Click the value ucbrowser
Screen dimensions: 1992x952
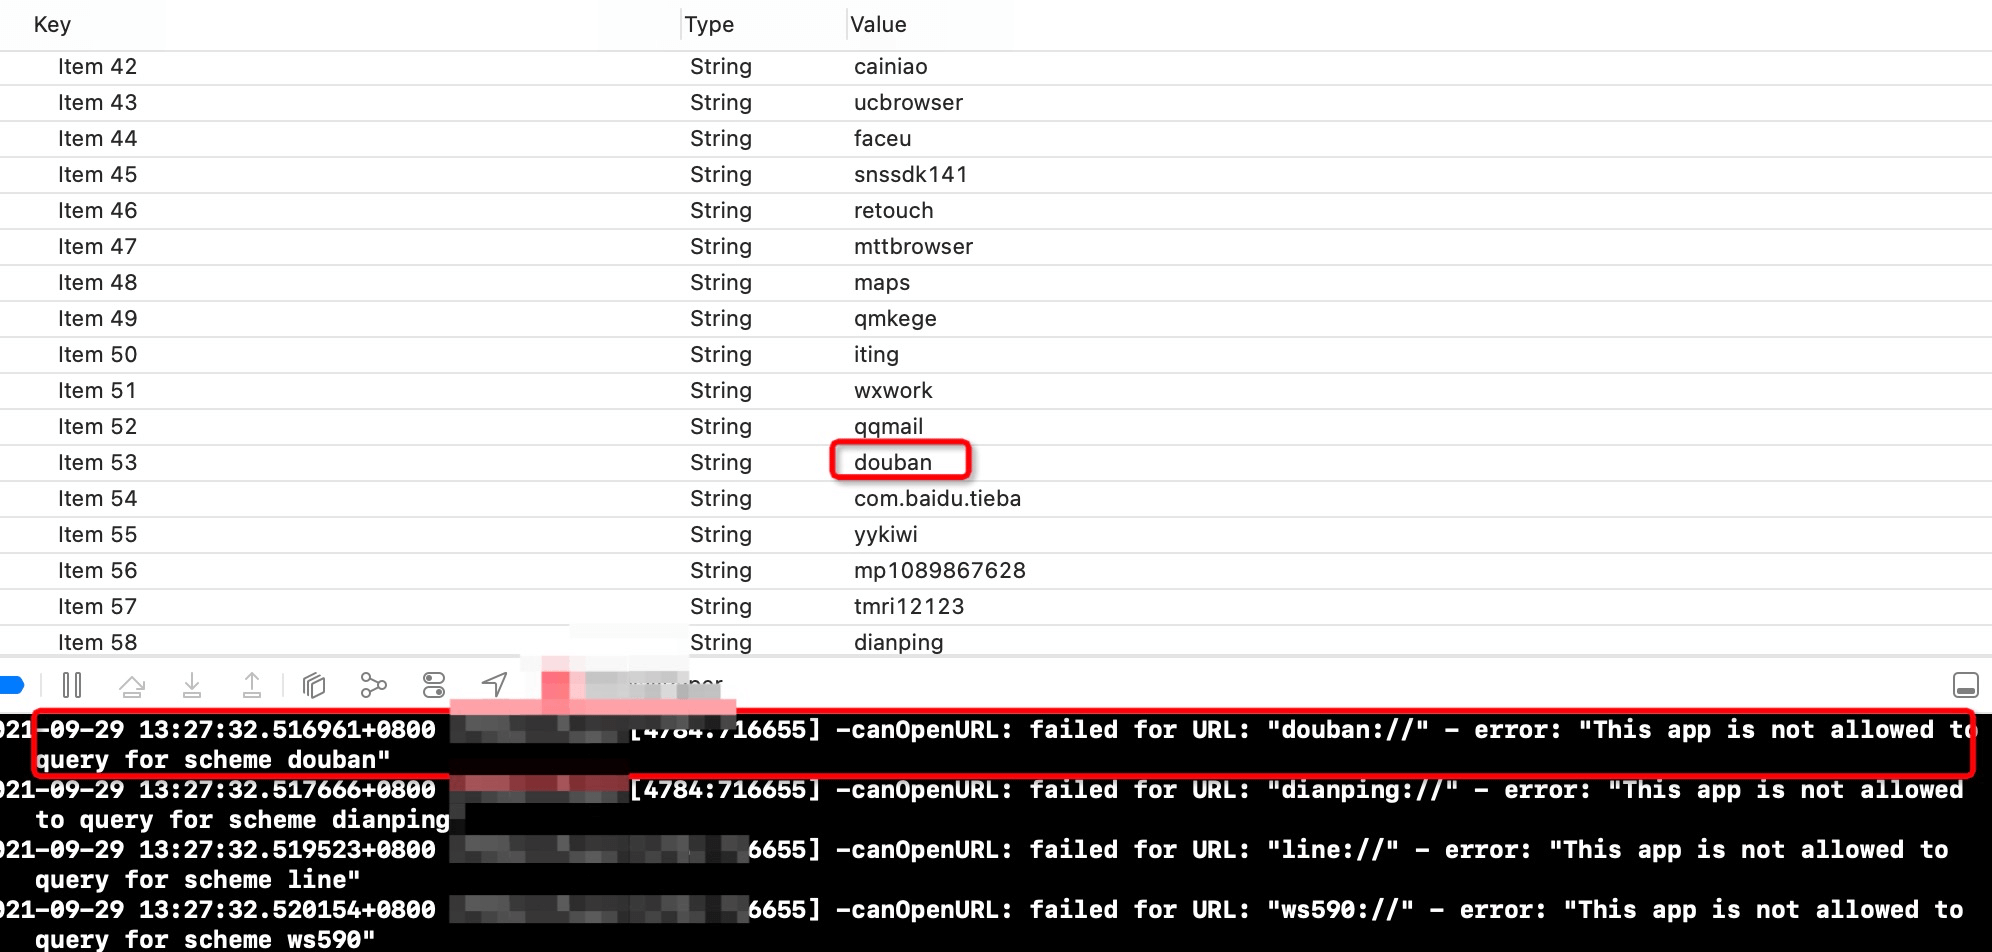(x=908, y=103)
